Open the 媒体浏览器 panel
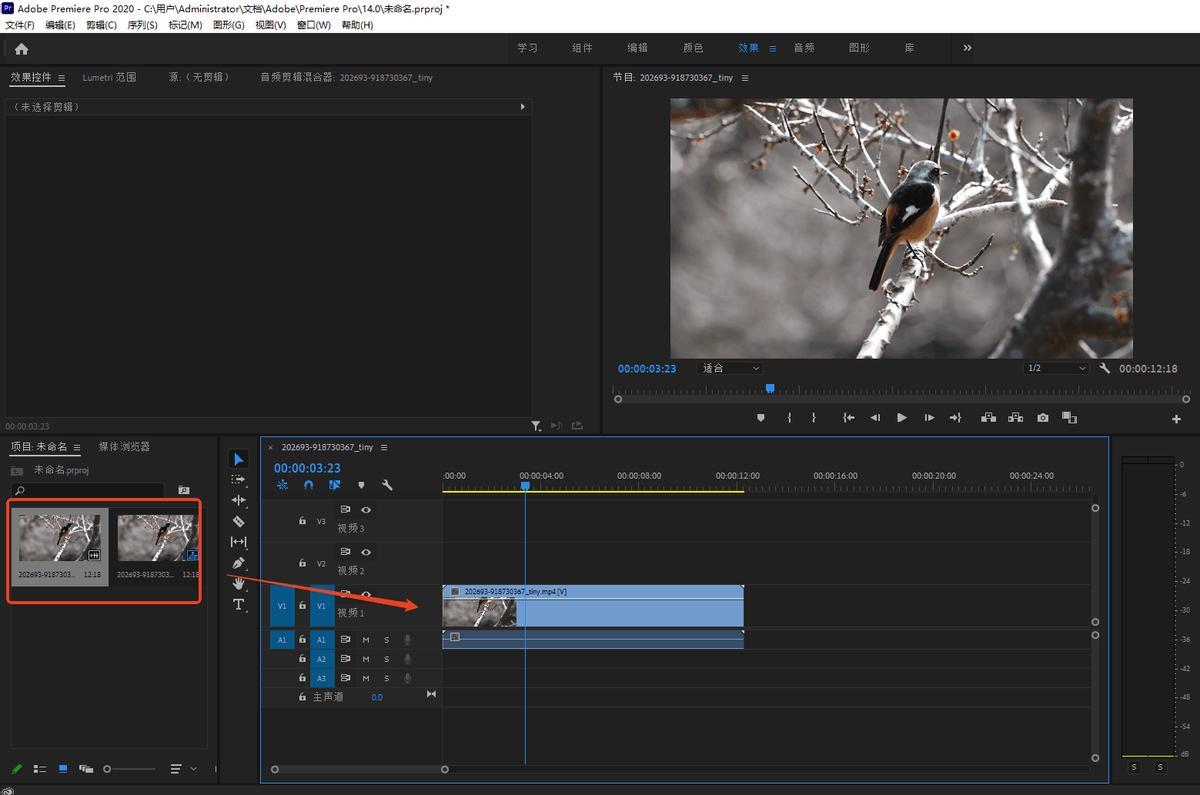1200x795 pixels. pyautogui.click(x=124, y=446)
